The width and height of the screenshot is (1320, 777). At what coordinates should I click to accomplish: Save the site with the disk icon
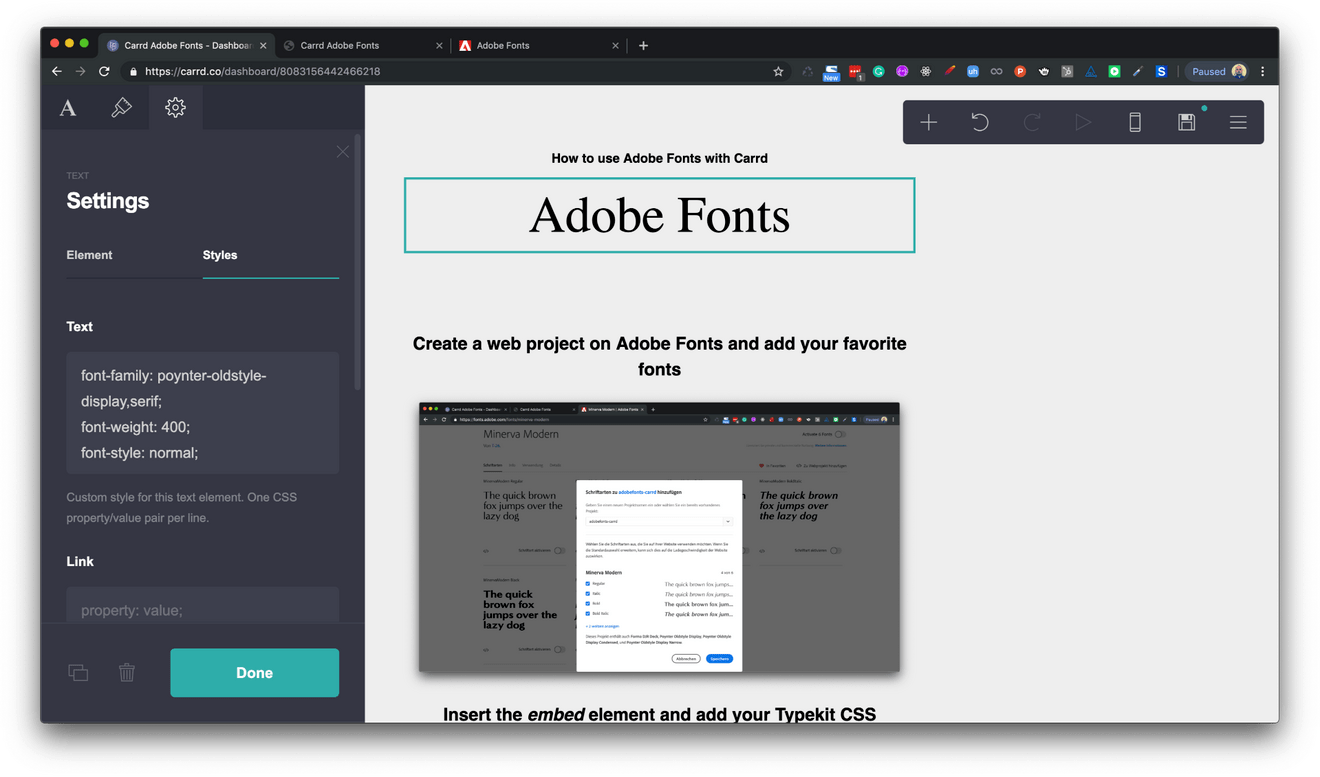[x=1186, y=121]
